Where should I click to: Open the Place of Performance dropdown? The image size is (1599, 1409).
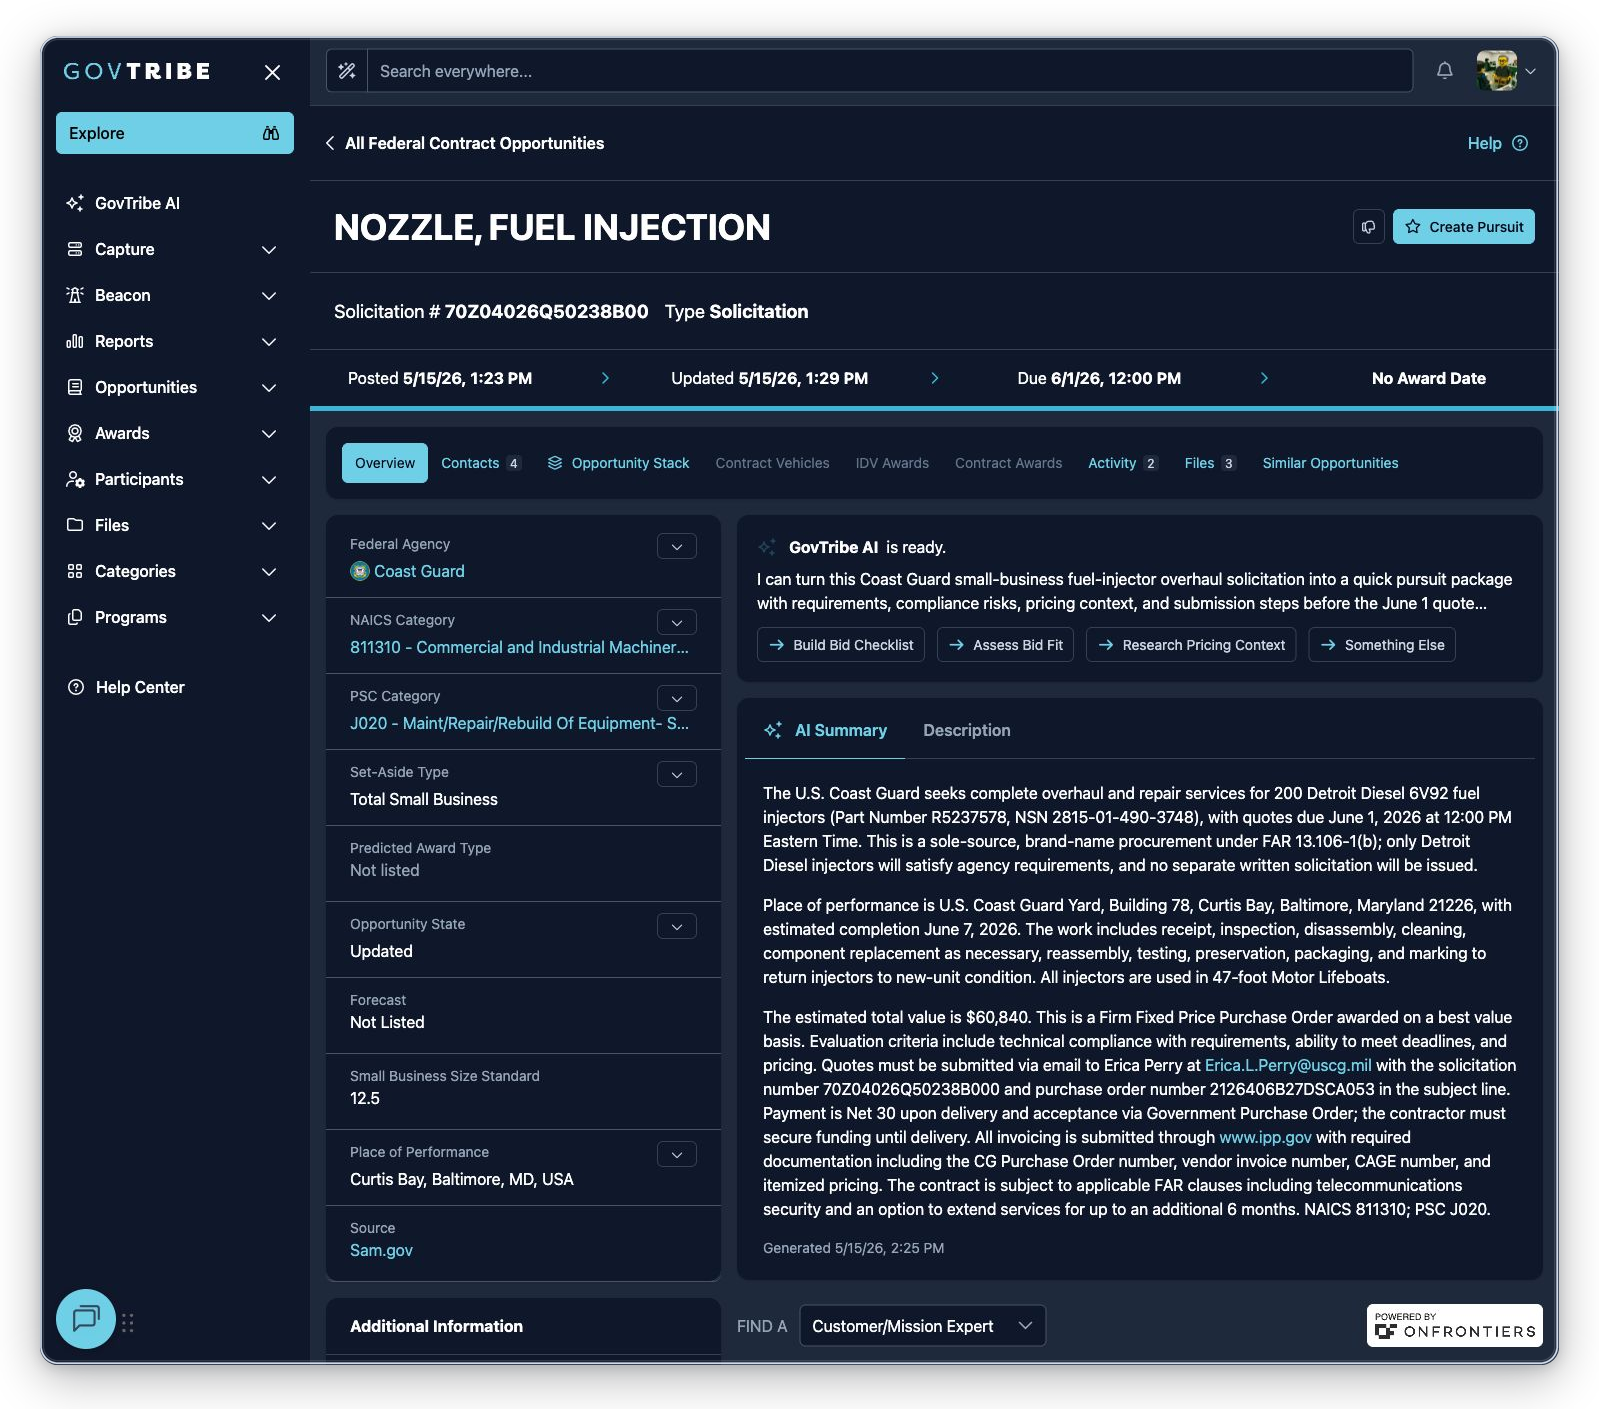677,1154
